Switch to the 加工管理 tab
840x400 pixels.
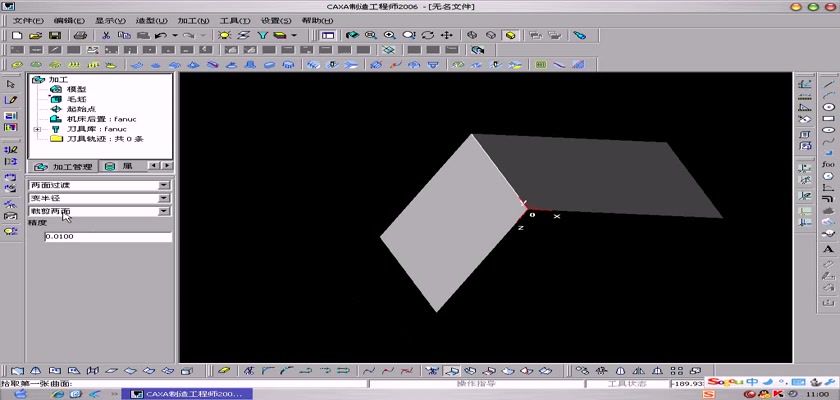(x=63, y=167)
